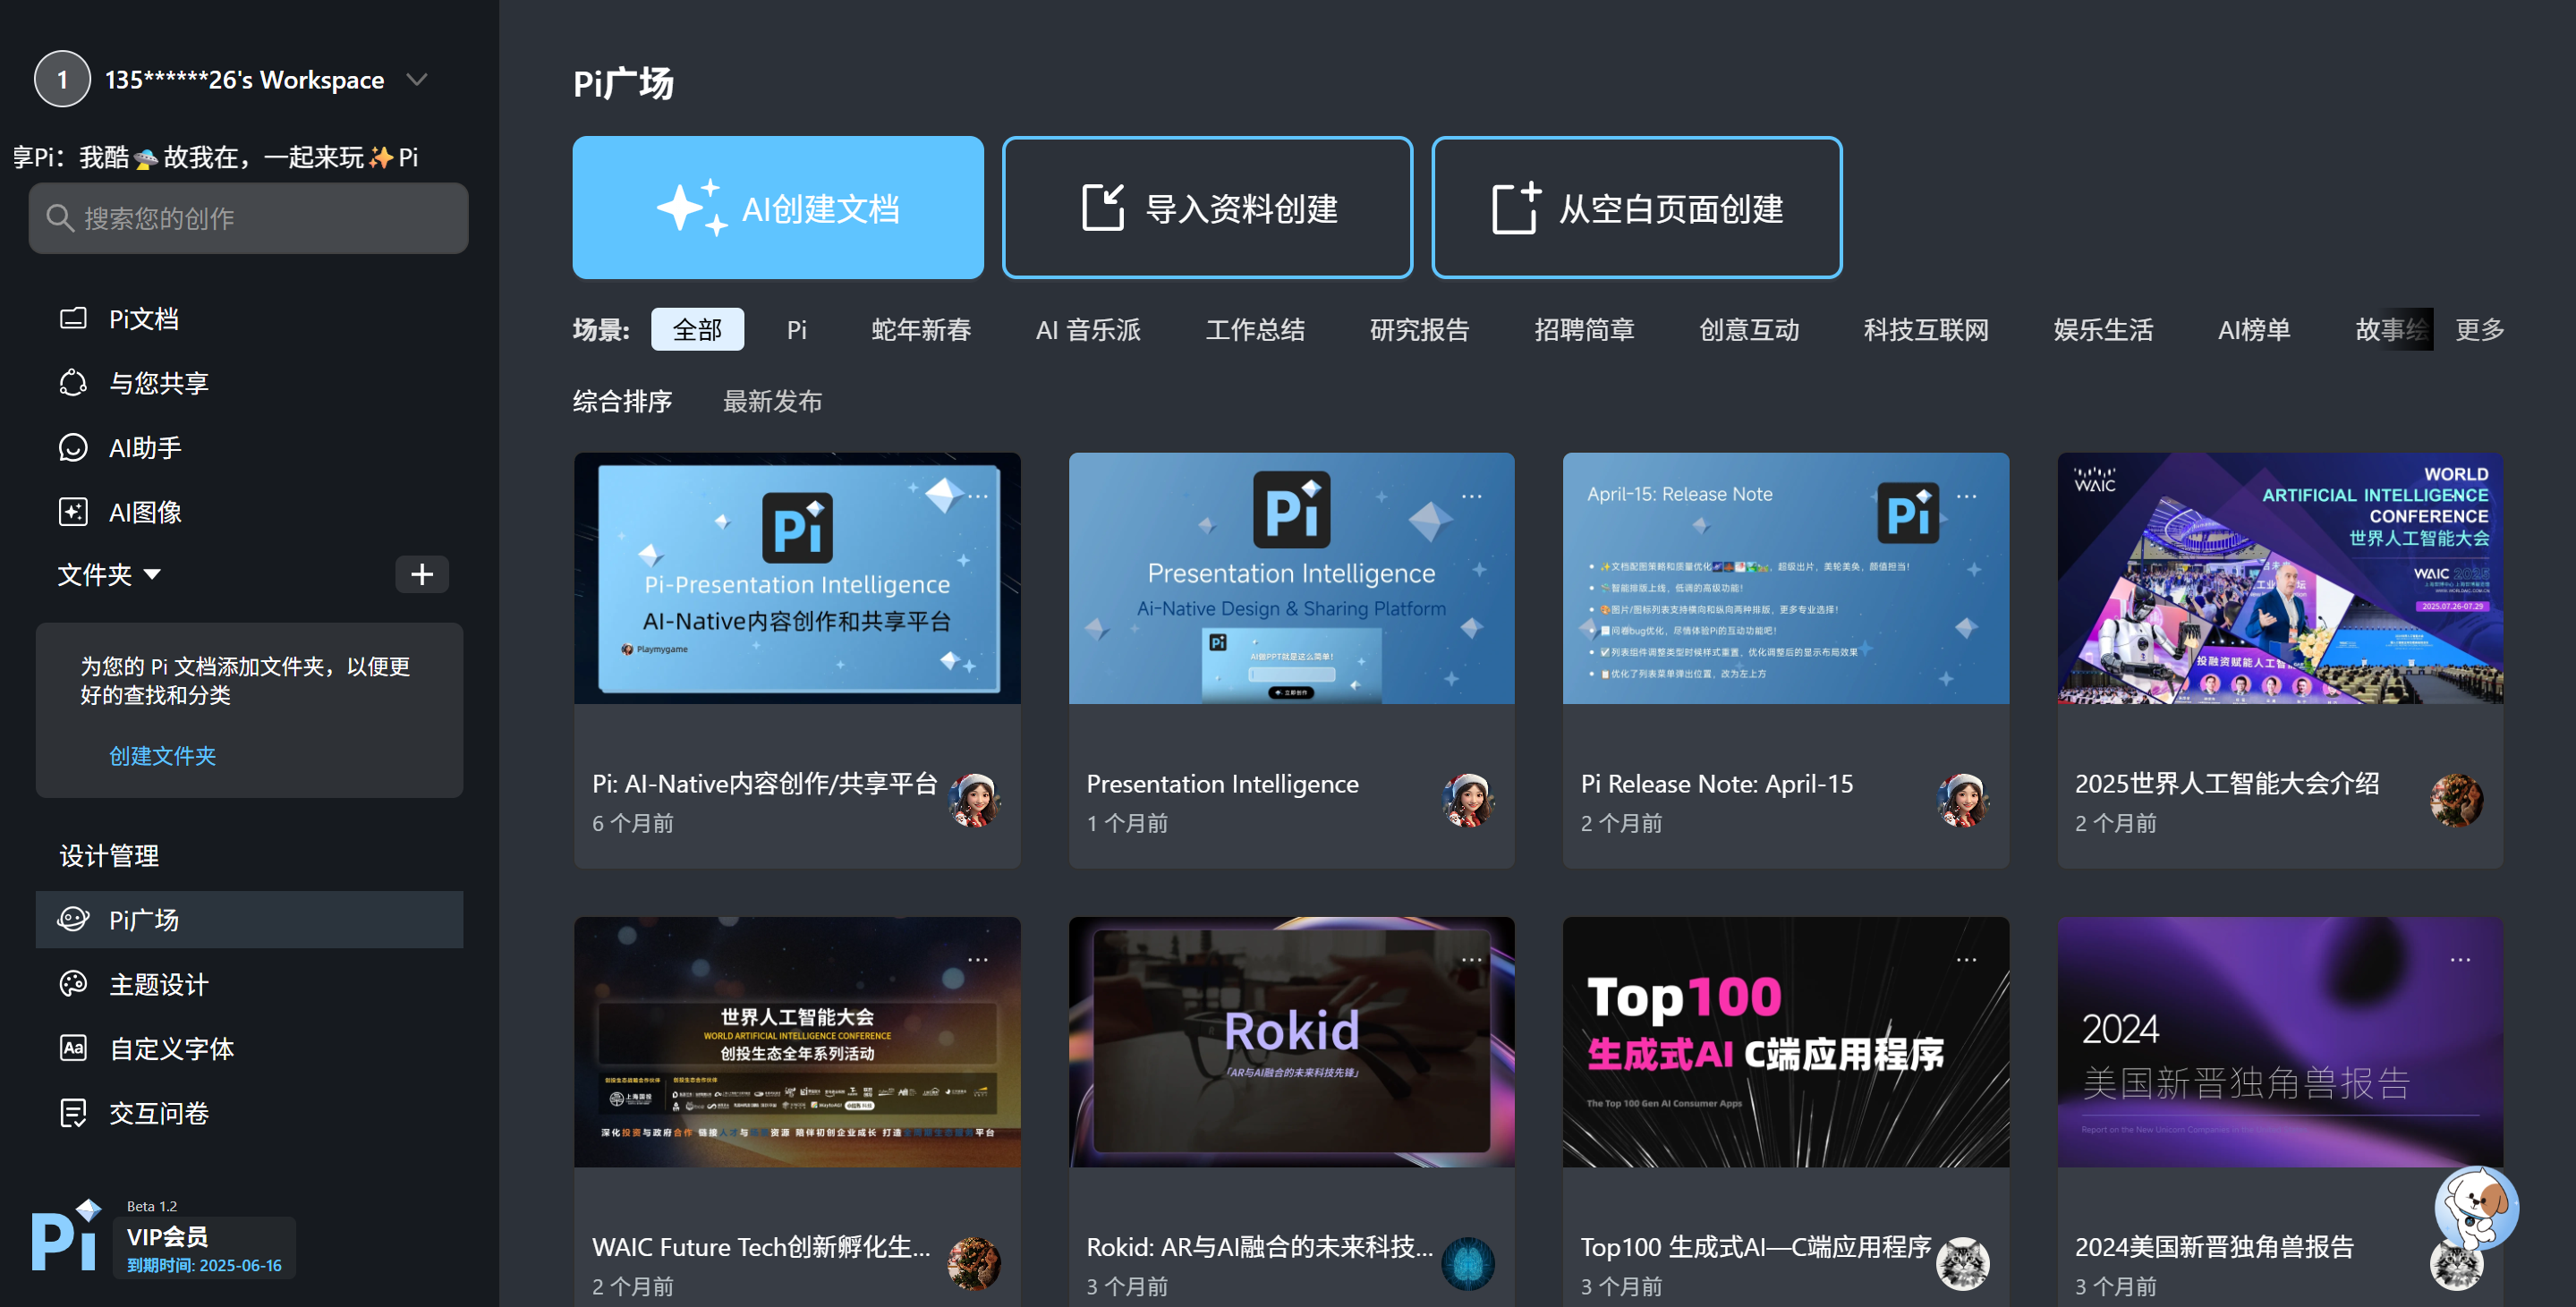Click the 135******26's Workspace name
Screen dimensions: 2576x1307
(244, 80)
